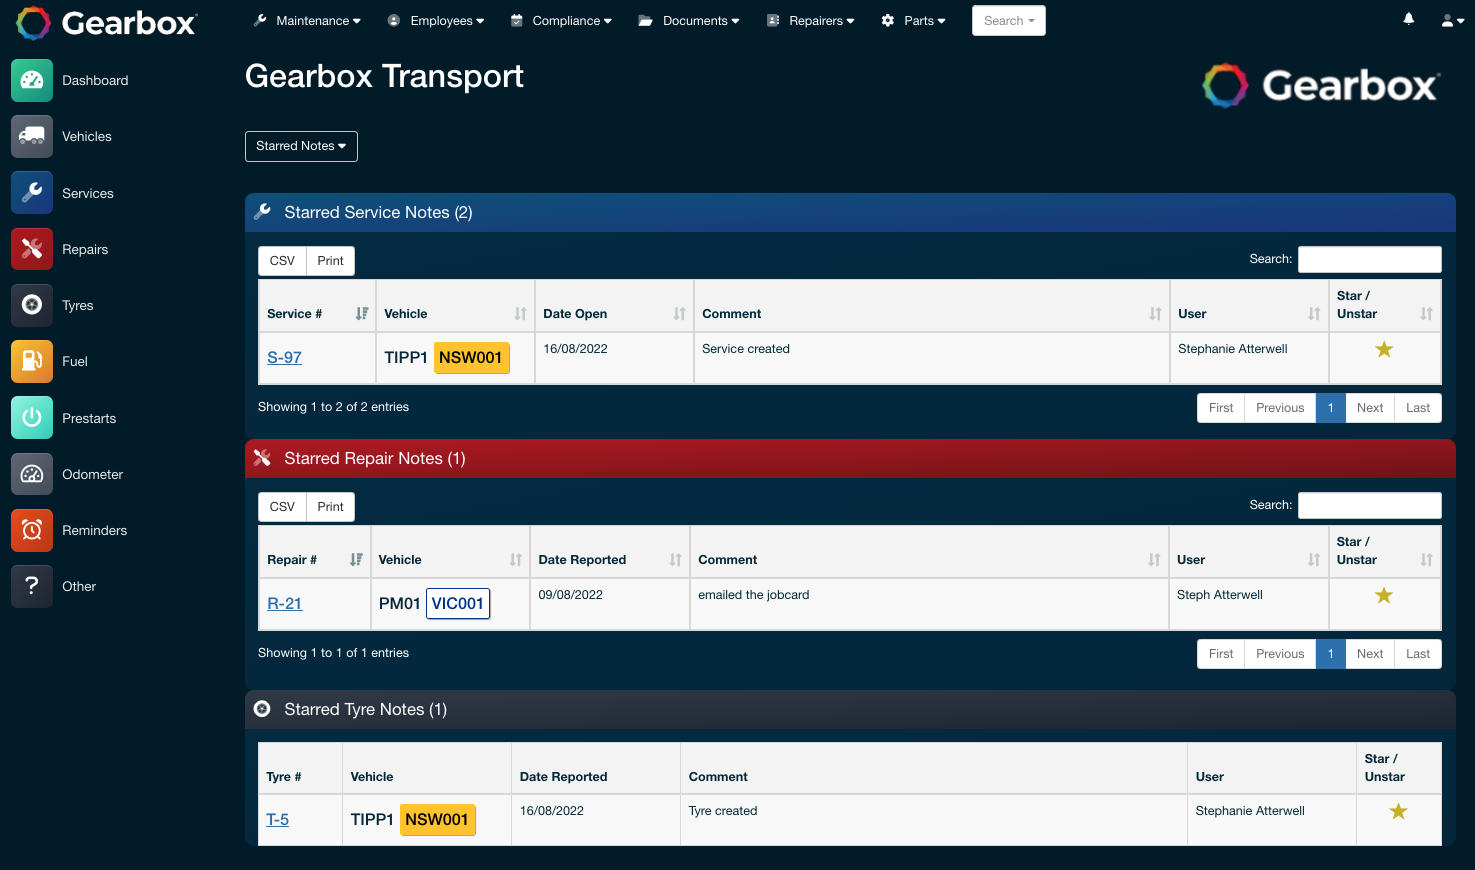The height and width of the screenshot is (870, 1475).
Task: Unstar the T-5 tyre note
Action: [1398, 811]
